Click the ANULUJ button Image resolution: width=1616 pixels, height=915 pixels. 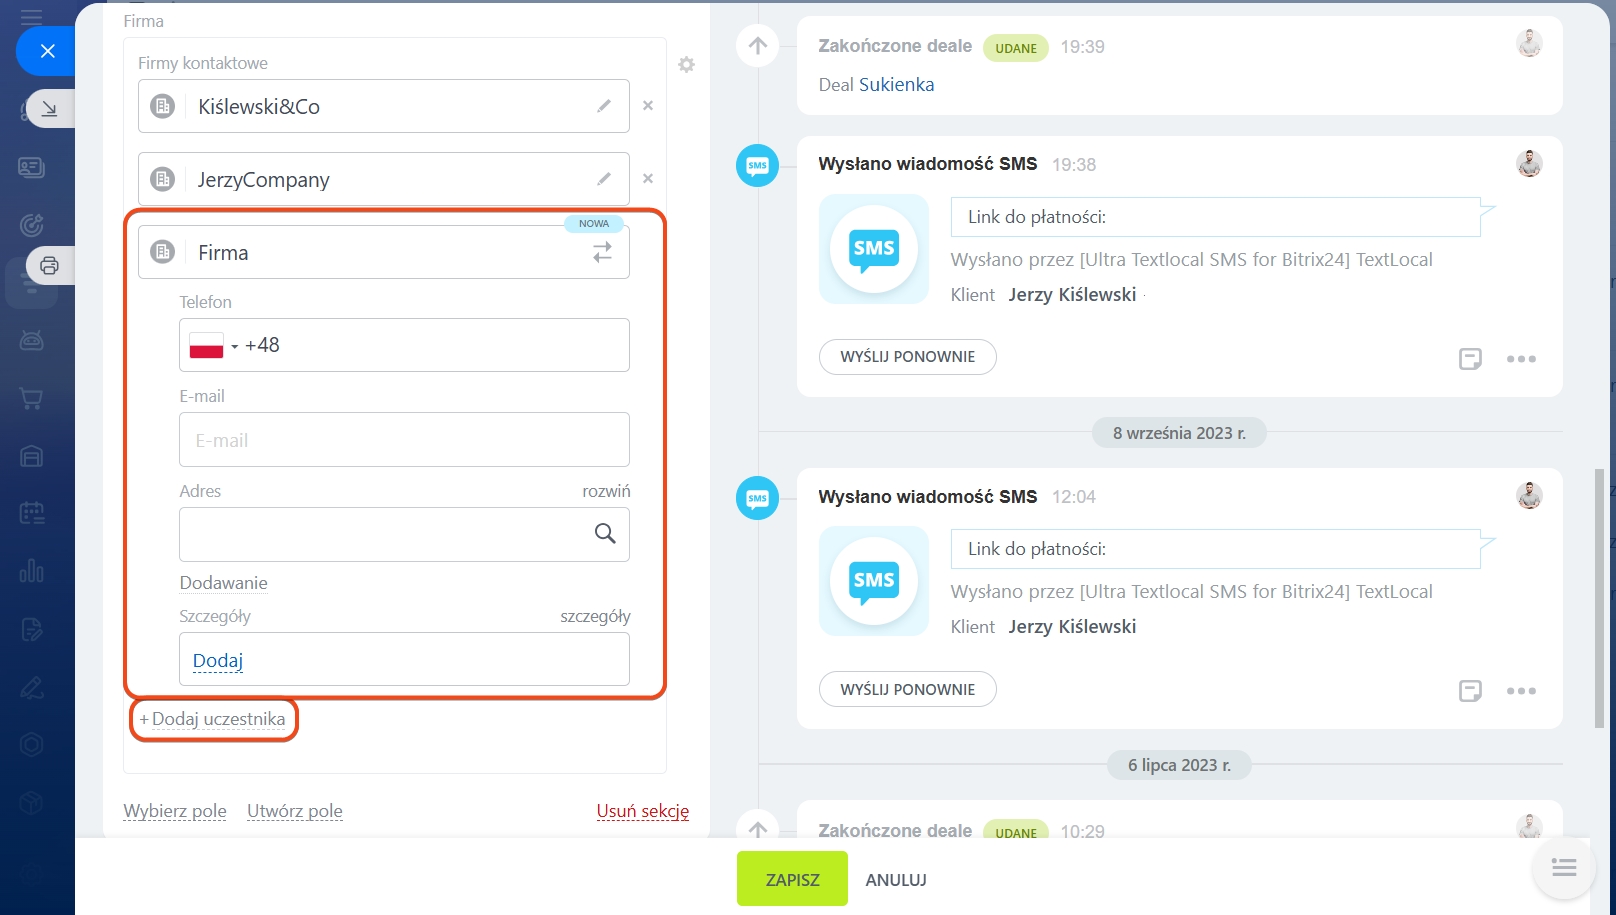coord(896,880)
